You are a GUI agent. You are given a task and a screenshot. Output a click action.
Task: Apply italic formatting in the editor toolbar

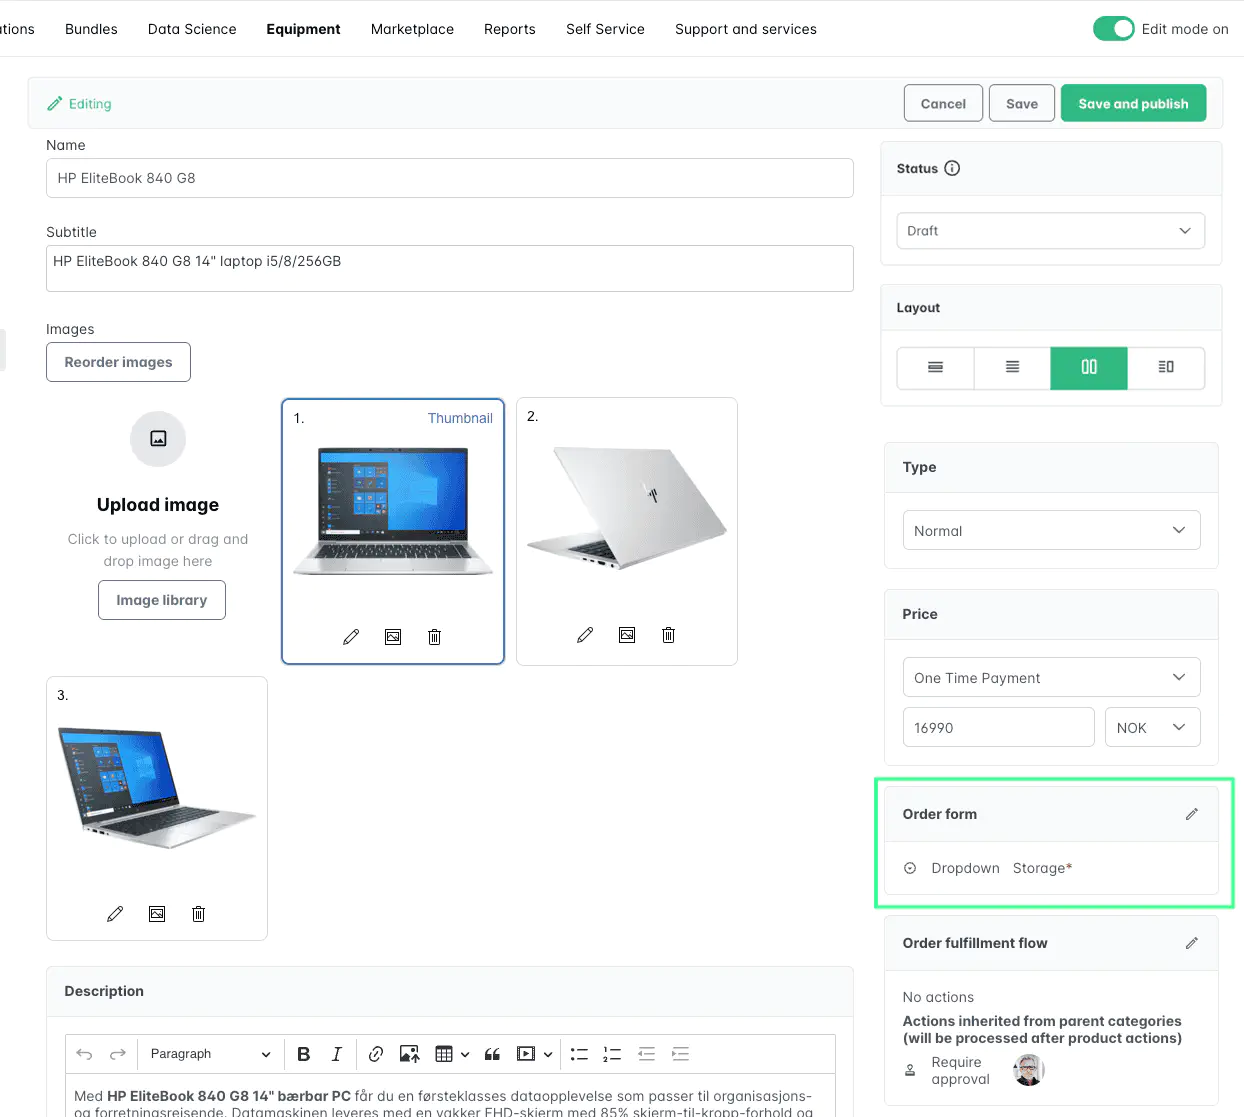(x=336, y=1053)
